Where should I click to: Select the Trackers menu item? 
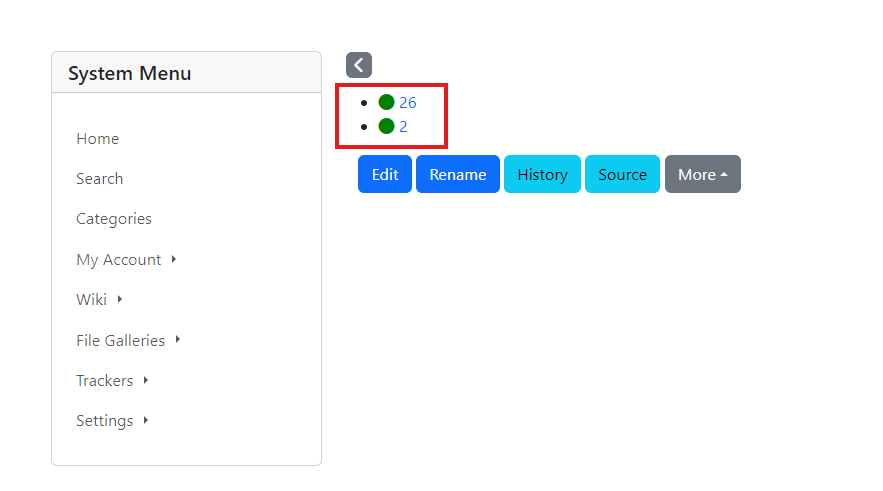point(105,381)
